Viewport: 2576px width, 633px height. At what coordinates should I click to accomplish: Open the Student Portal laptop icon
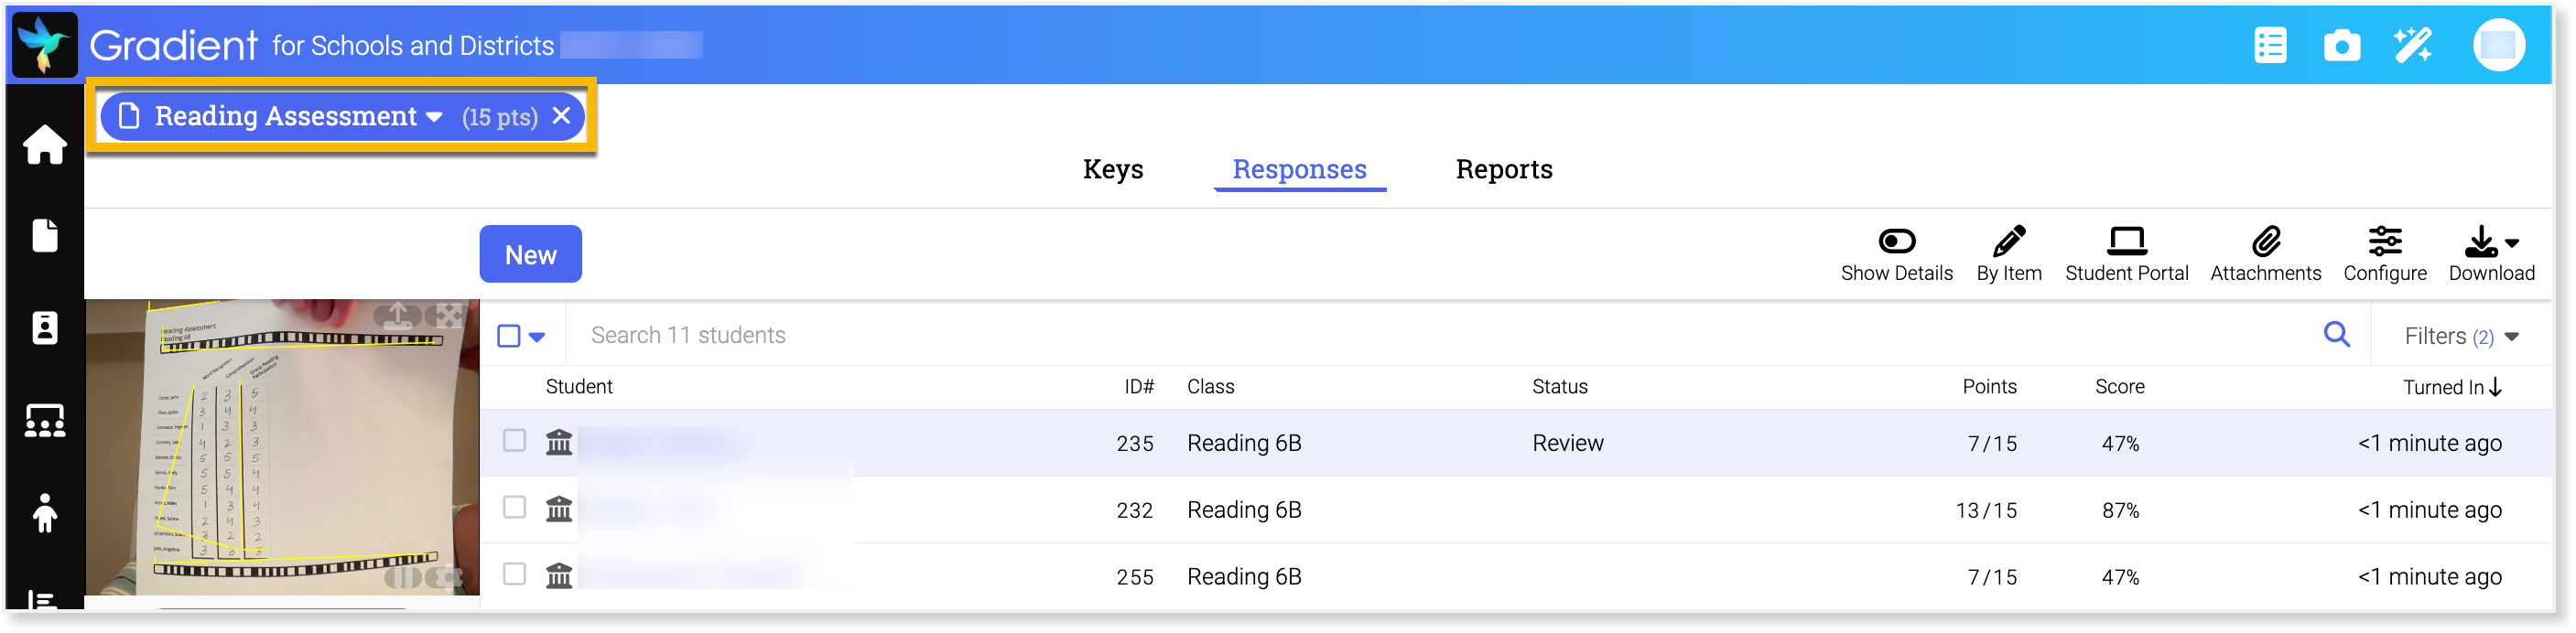point(2126,254)
